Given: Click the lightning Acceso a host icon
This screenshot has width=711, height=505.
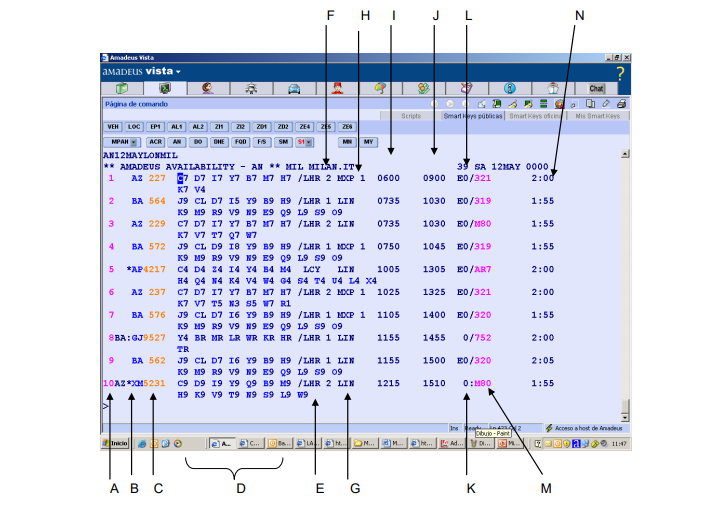Looking at the screenshot, I should (549, 428).
